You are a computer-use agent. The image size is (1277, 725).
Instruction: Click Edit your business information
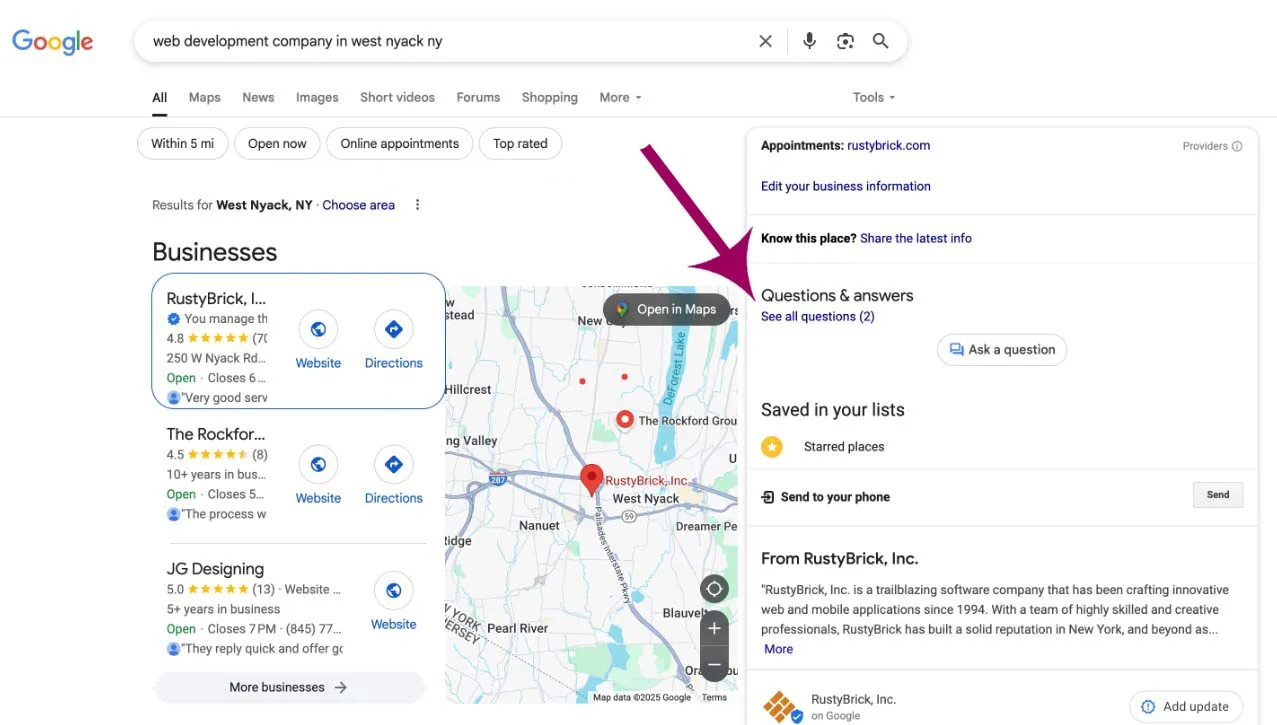click(846, 186)
